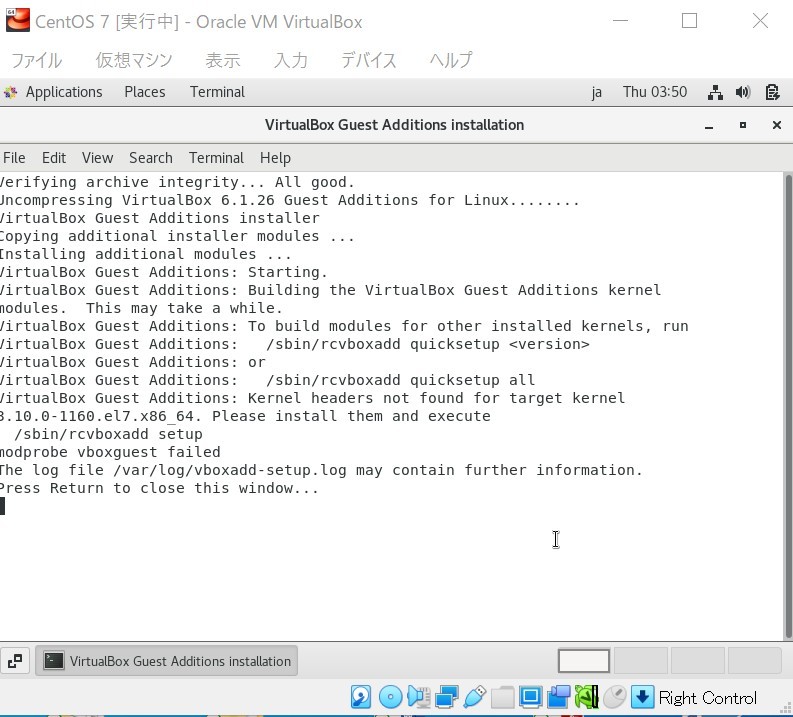This screenshot has height=717, width=793.
Task: Open the Terminal menu in the terminal menubar
Action: pyautogui.click(x=216, y=158)
